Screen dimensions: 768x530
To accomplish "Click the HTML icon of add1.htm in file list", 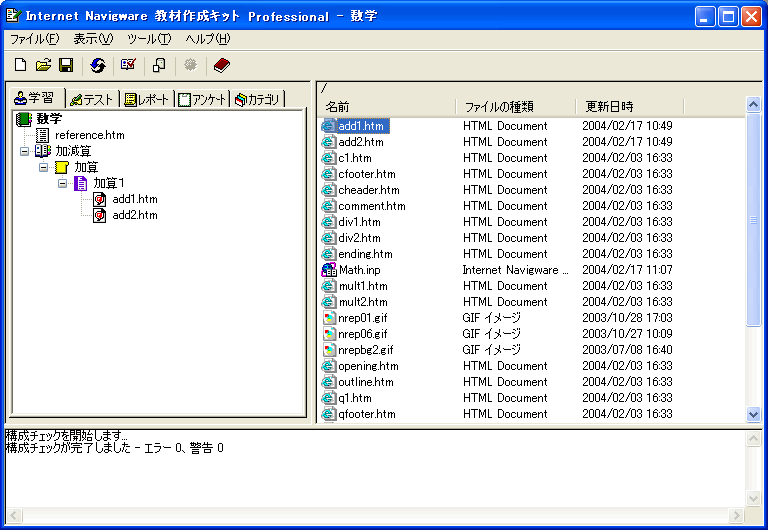I will point(329,126).
